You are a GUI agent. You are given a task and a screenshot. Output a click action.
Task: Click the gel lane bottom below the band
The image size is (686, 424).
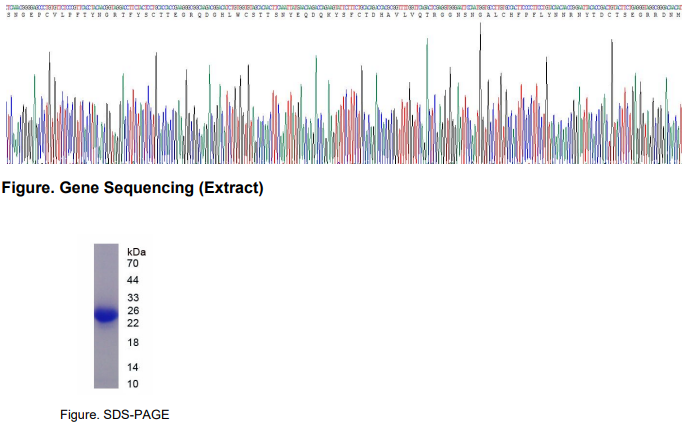tap(106, 370)
